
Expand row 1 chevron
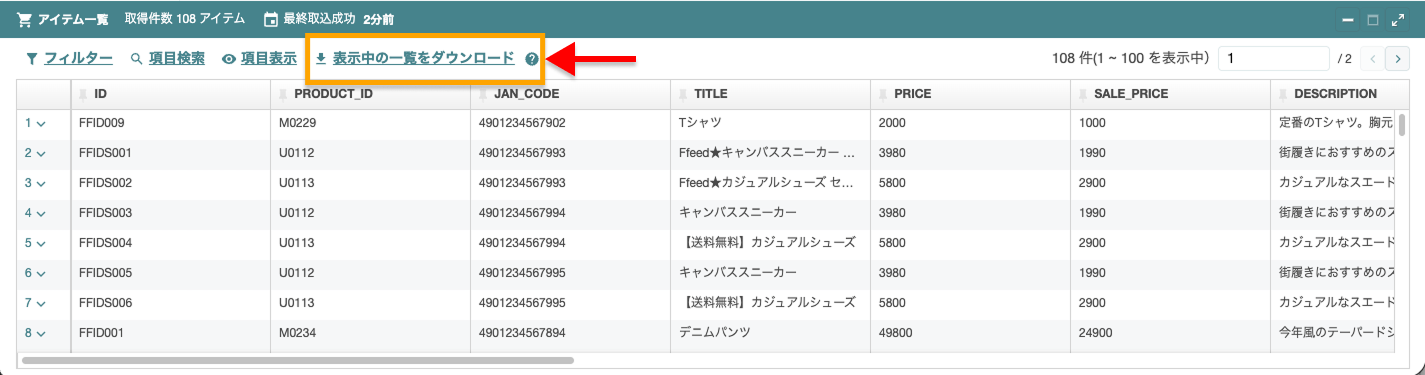click(x=41, y=124)
